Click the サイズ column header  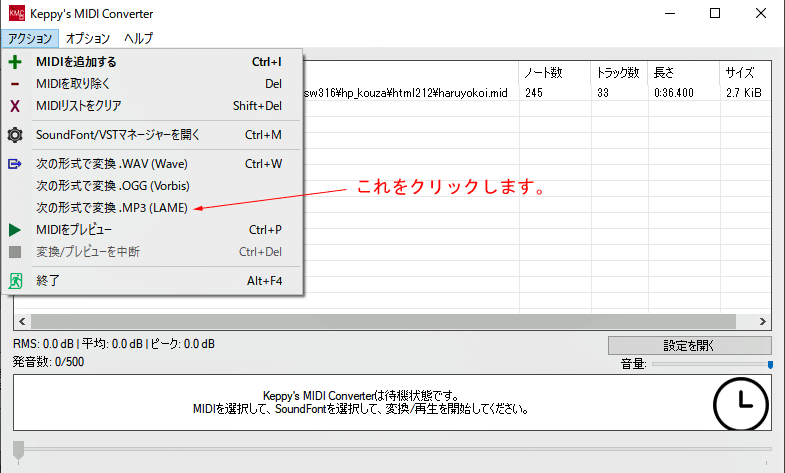(x=745, y=73)
